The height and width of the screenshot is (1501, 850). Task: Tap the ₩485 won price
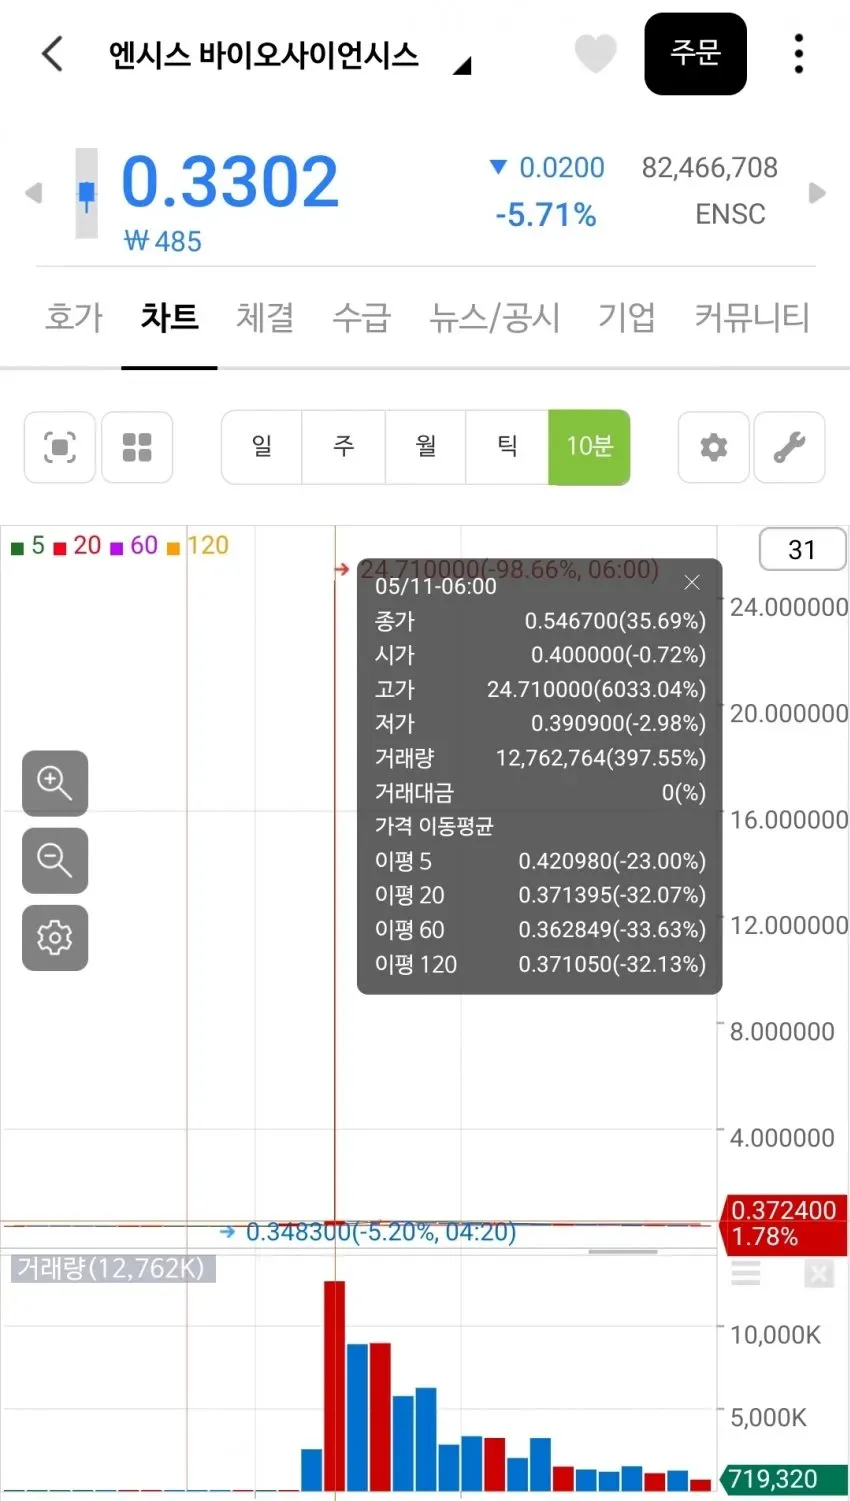point(163,241)
